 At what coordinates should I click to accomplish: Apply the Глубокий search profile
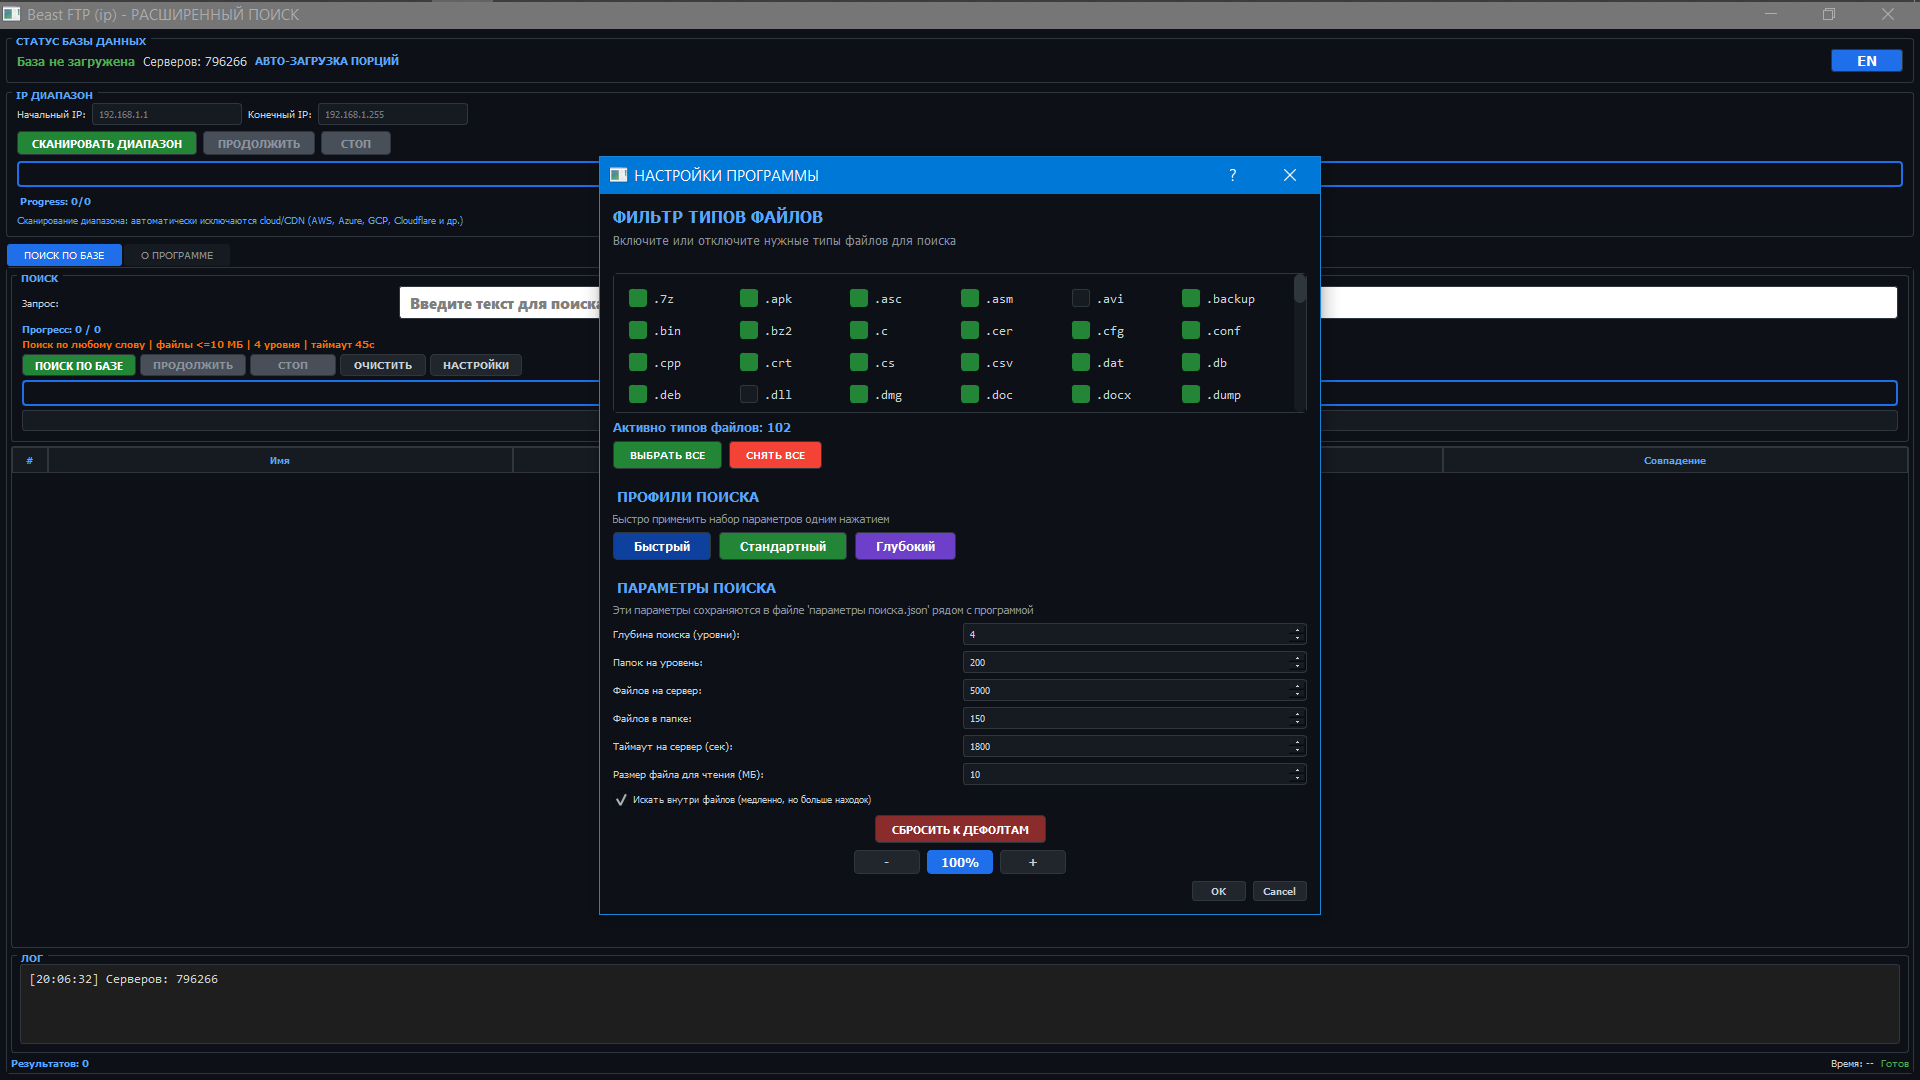(x=905, y=546)
